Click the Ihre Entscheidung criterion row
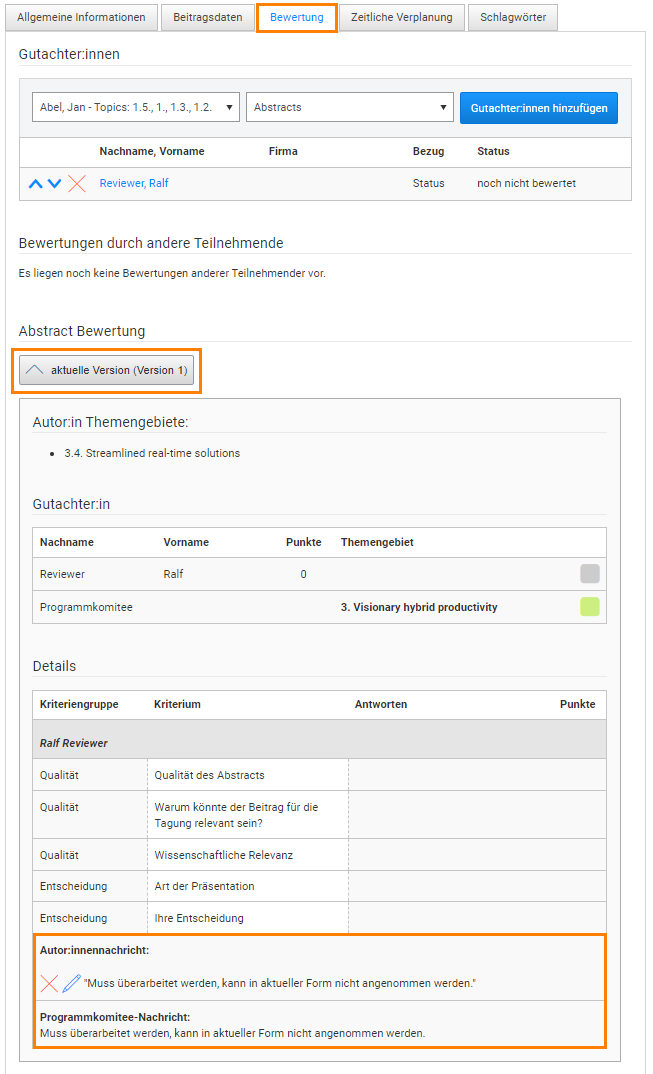 coord(198,918)
